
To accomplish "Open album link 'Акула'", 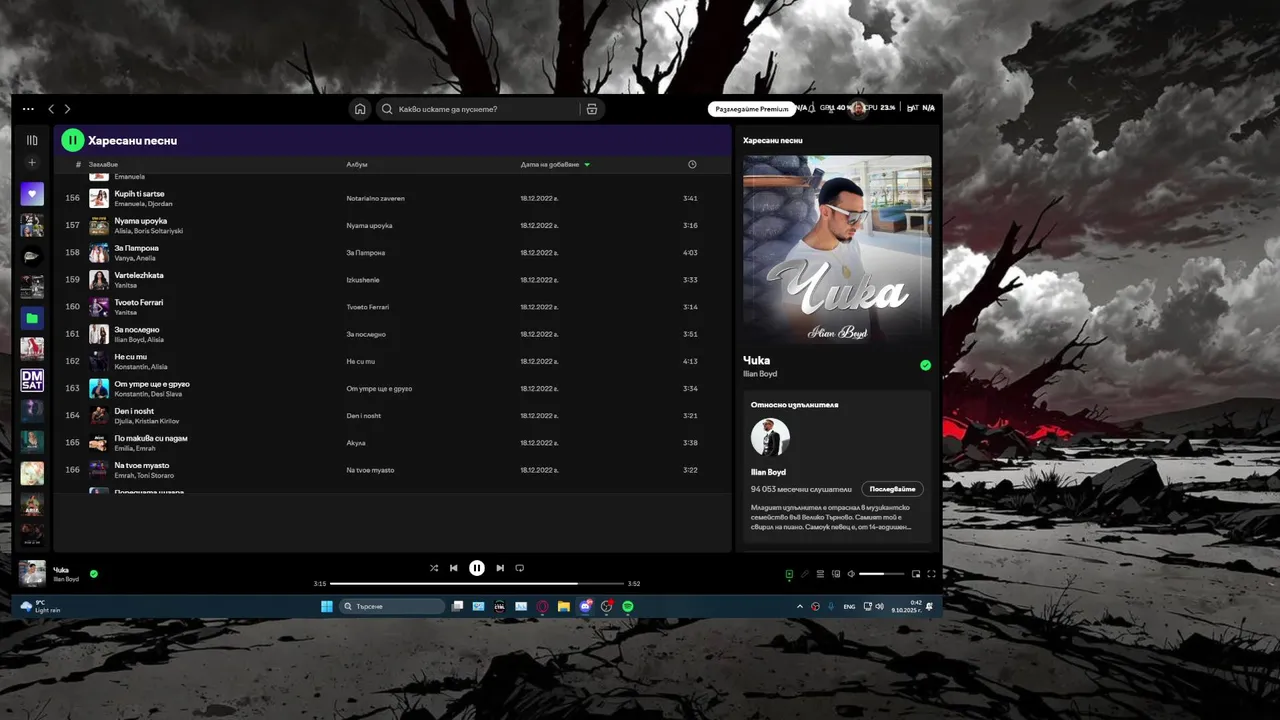I will pyautogui.click(x=356, y=443).
